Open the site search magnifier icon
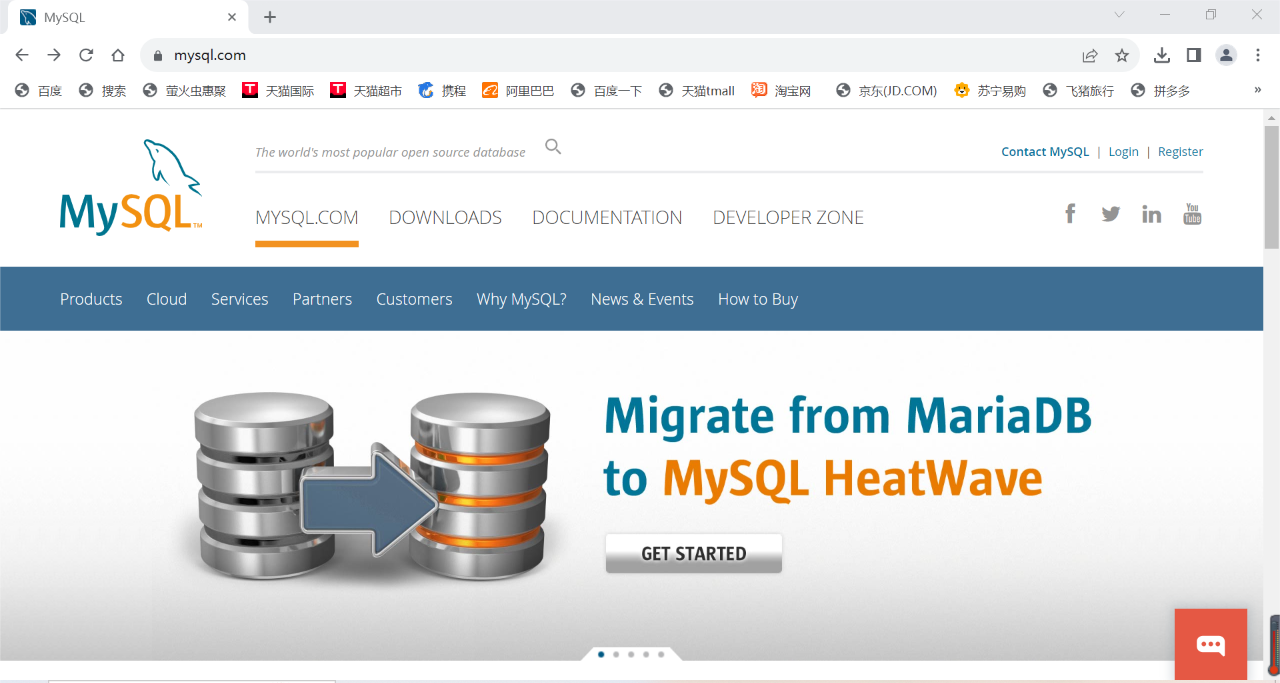Viewport: 1280px width, 683px height. pyautogui.click(x=553, y=147)
